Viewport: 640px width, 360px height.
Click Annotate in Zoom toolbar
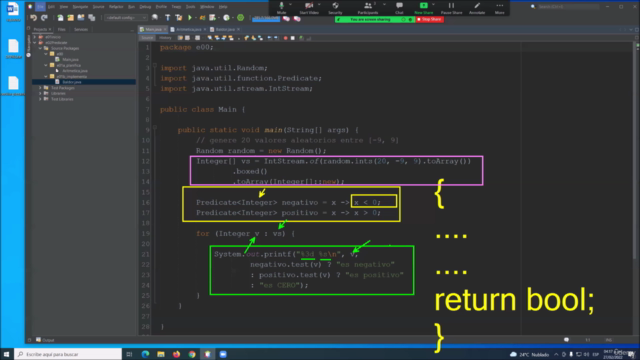click(477, 8)
